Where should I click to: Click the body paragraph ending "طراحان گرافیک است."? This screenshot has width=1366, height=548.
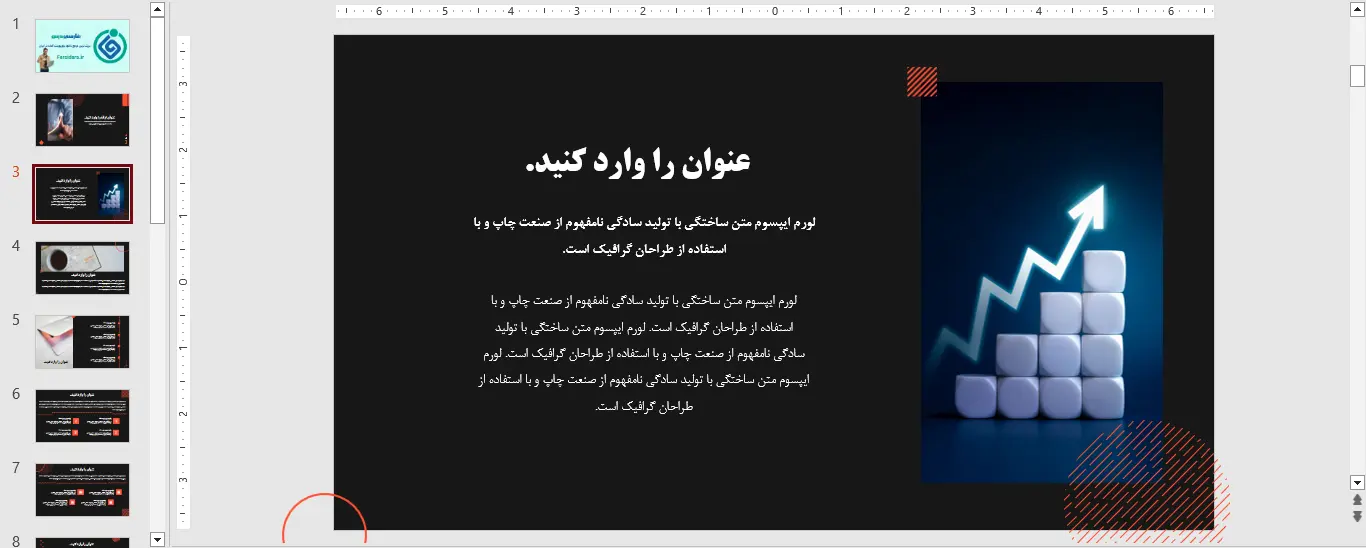click(645, 353)
